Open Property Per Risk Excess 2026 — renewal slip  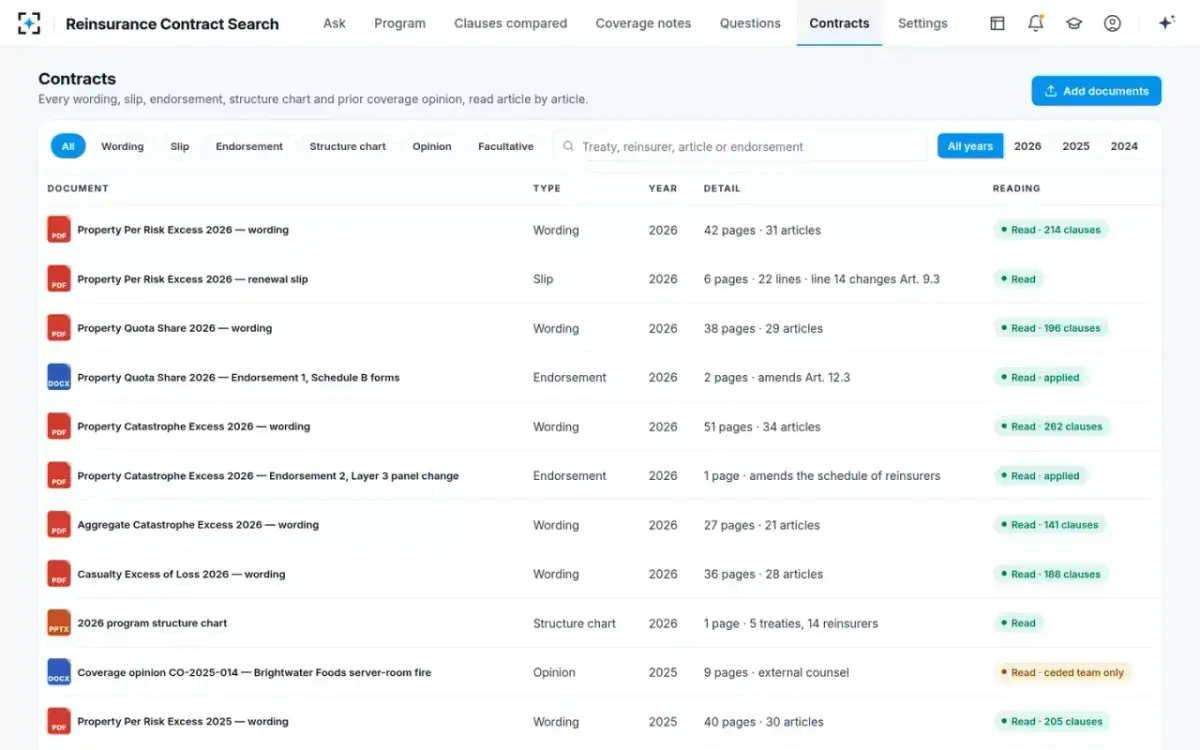click(192, 279)
